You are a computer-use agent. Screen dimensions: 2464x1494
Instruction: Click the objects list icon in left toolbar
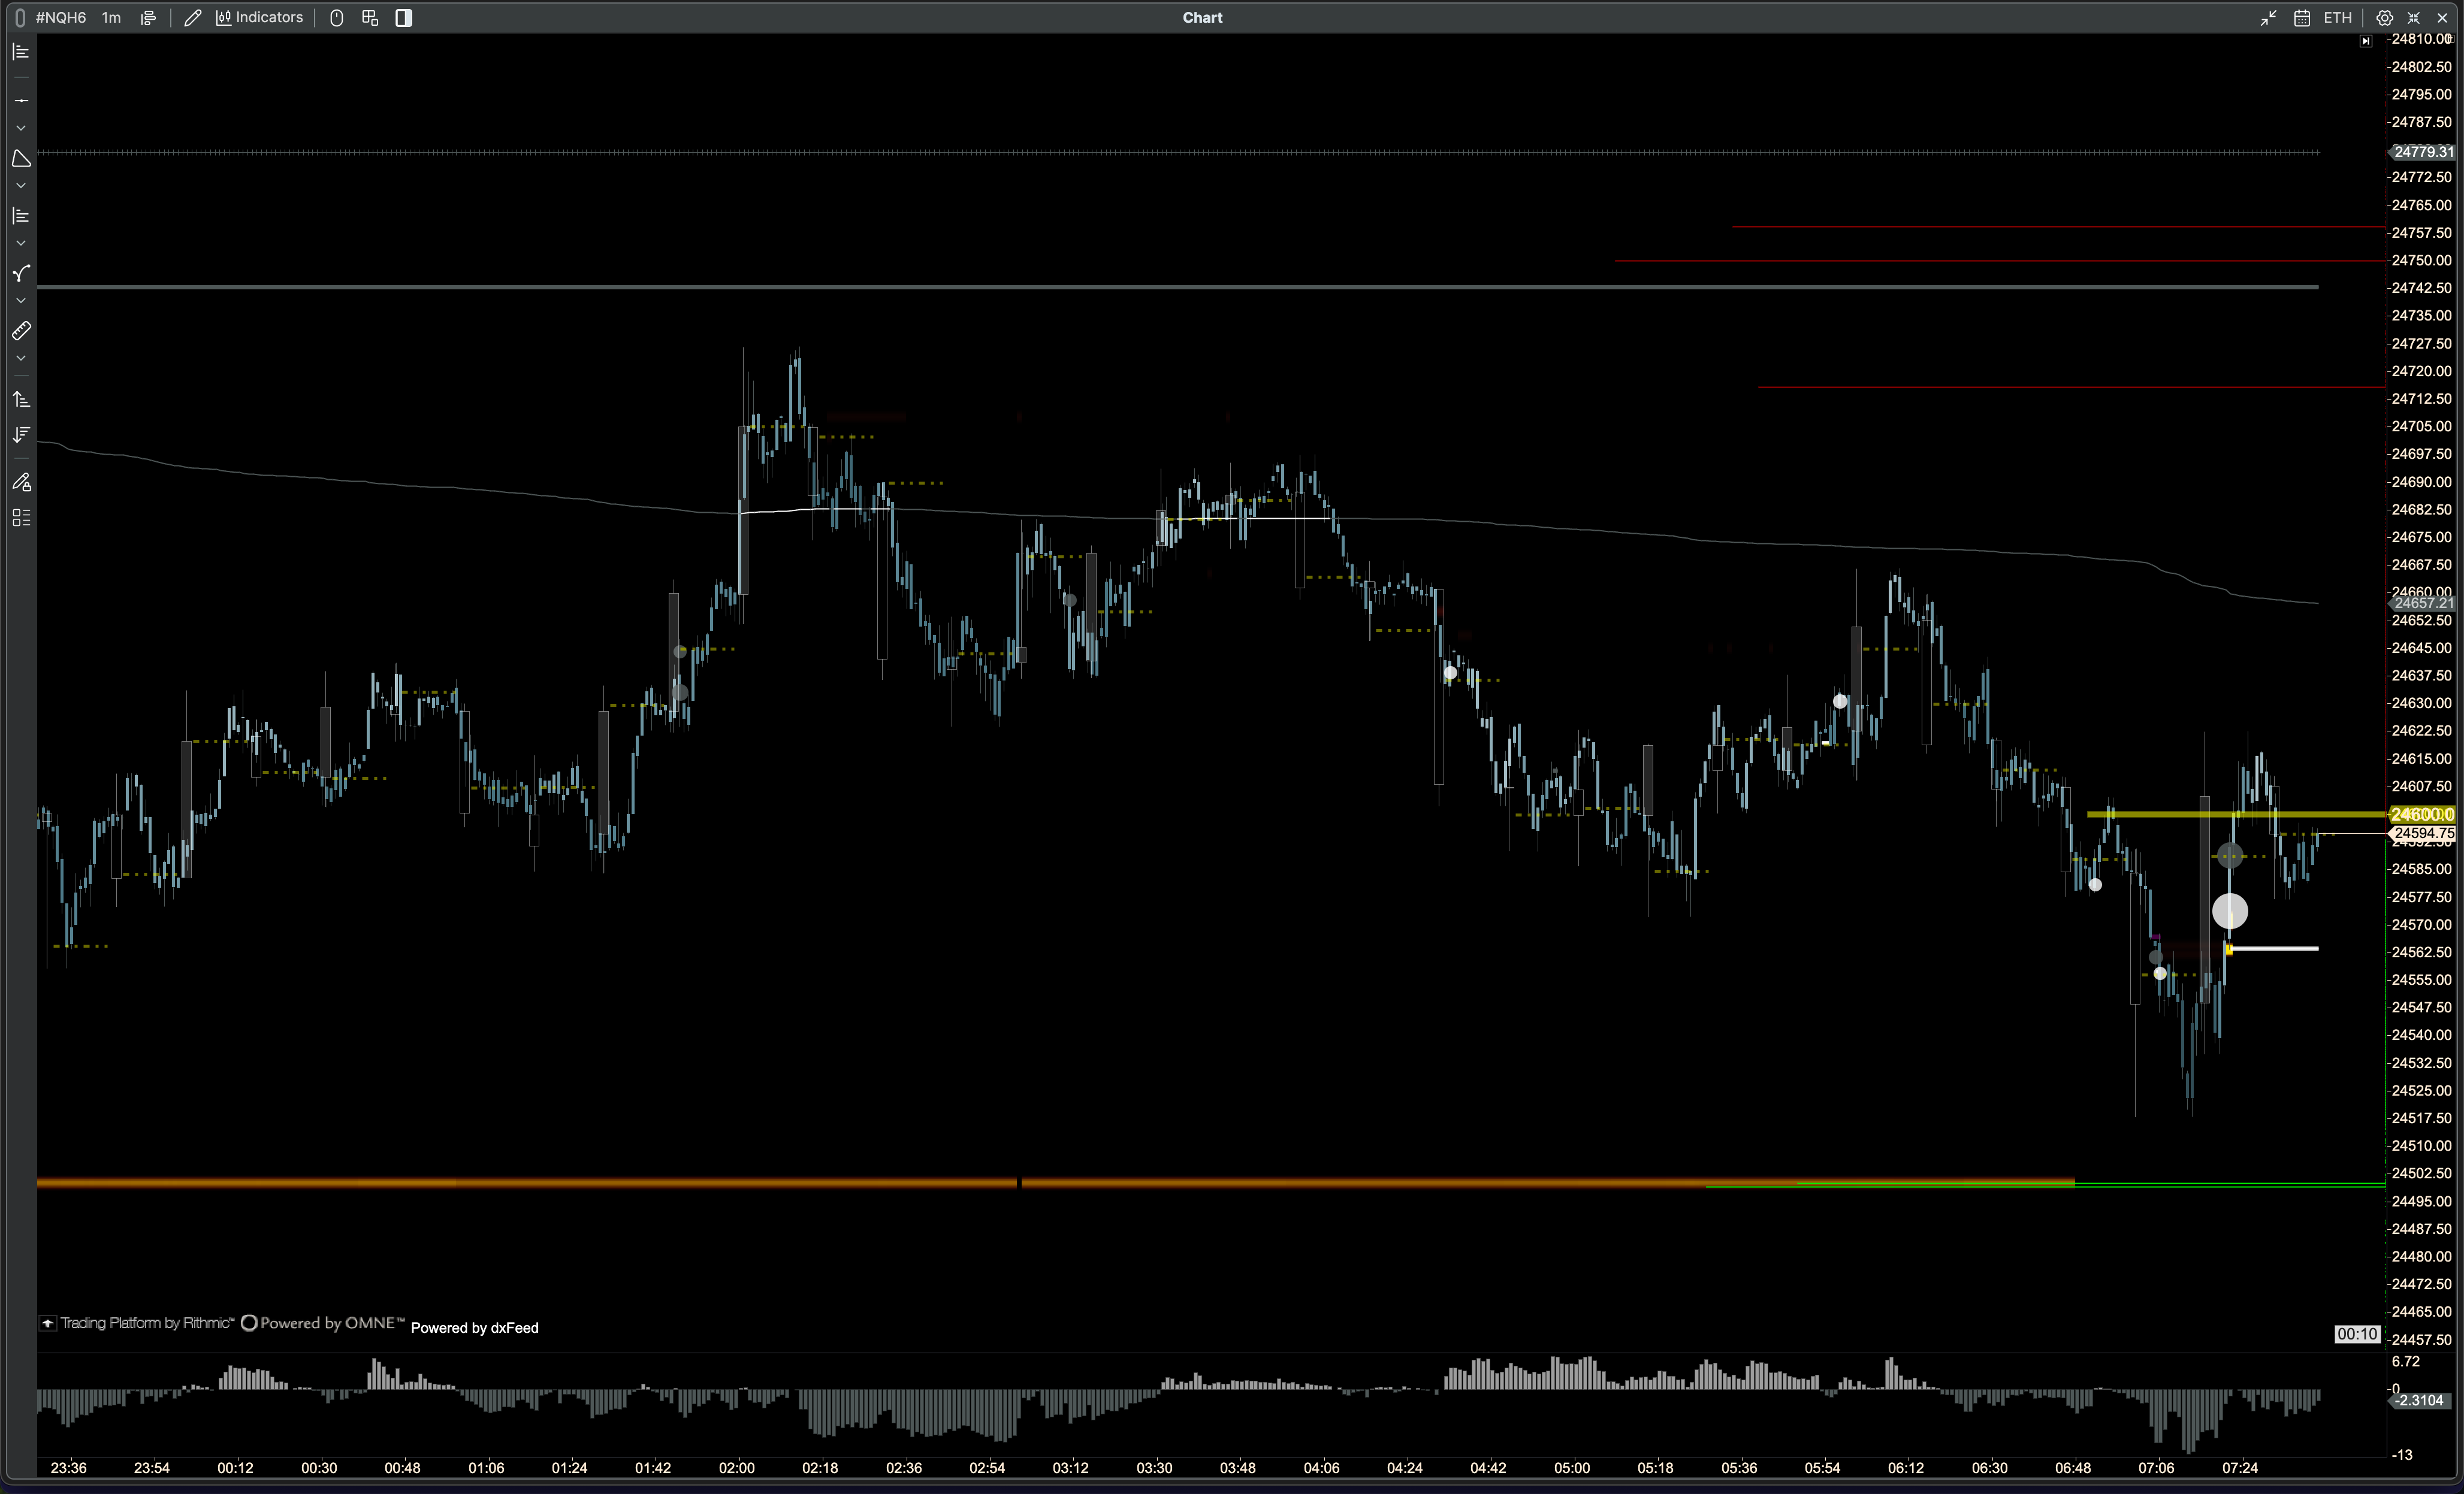click(x=21, y=518)
